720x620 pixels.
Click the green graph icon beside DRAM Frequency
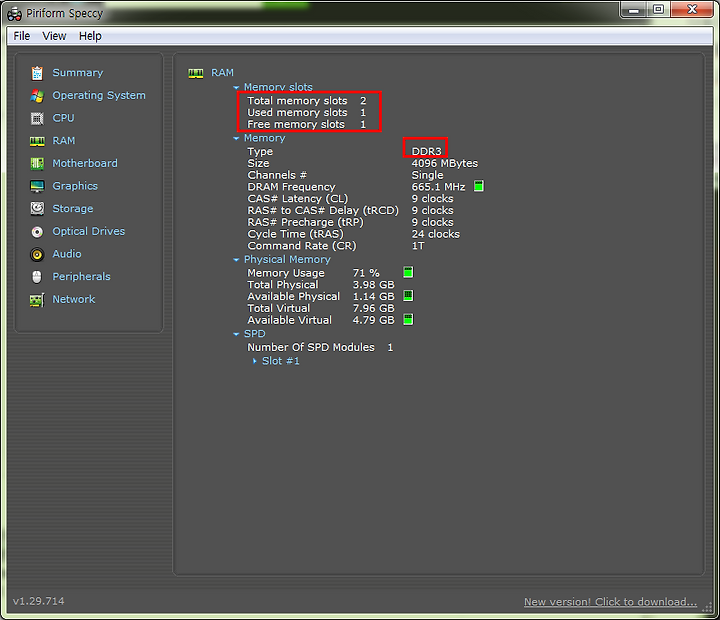[x=478, y=186]
